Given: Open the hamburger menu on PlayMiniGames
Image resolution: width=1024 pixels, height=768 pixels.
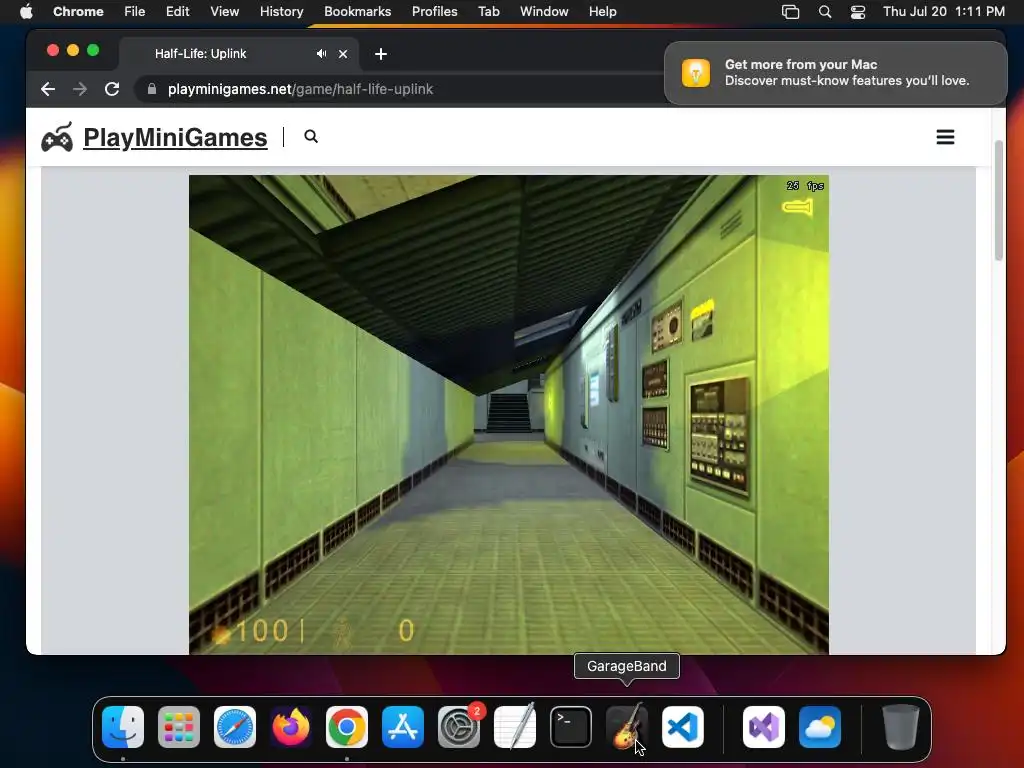Looking at the screenshot, I should [x=945, y=137].
